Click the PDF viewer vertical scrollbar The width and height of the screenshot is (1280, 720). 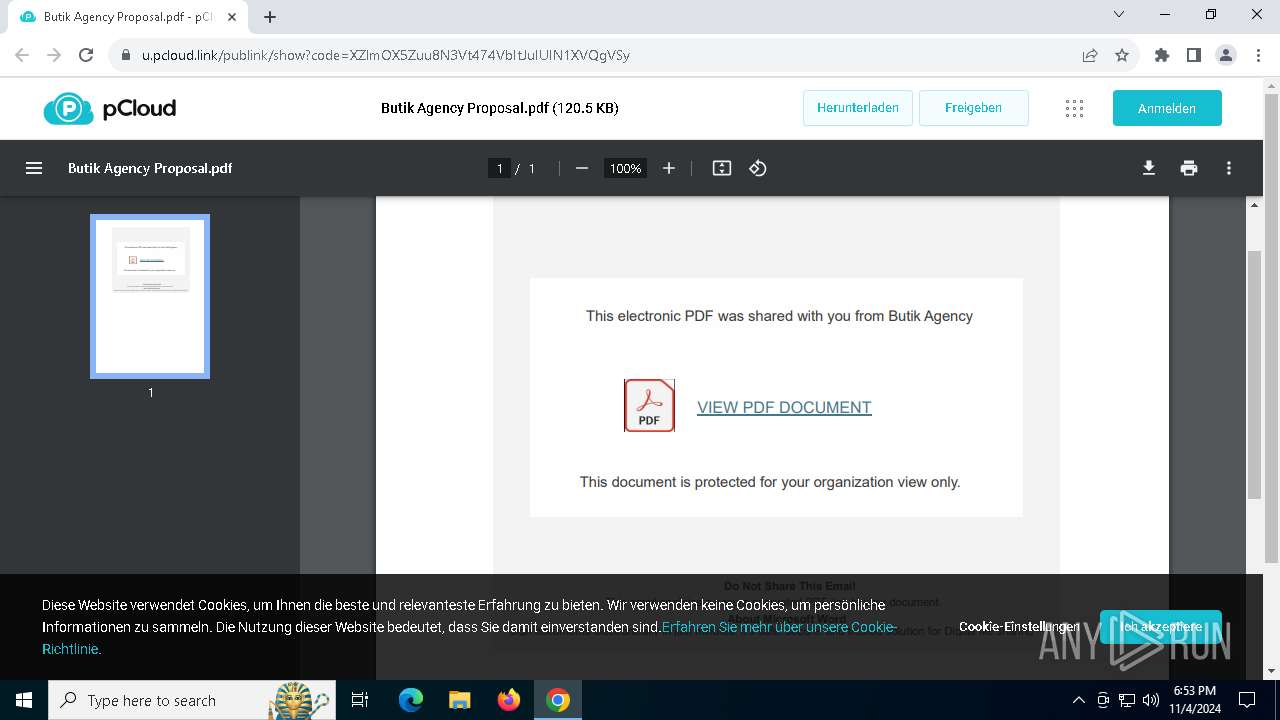[x=1255, y=375]
